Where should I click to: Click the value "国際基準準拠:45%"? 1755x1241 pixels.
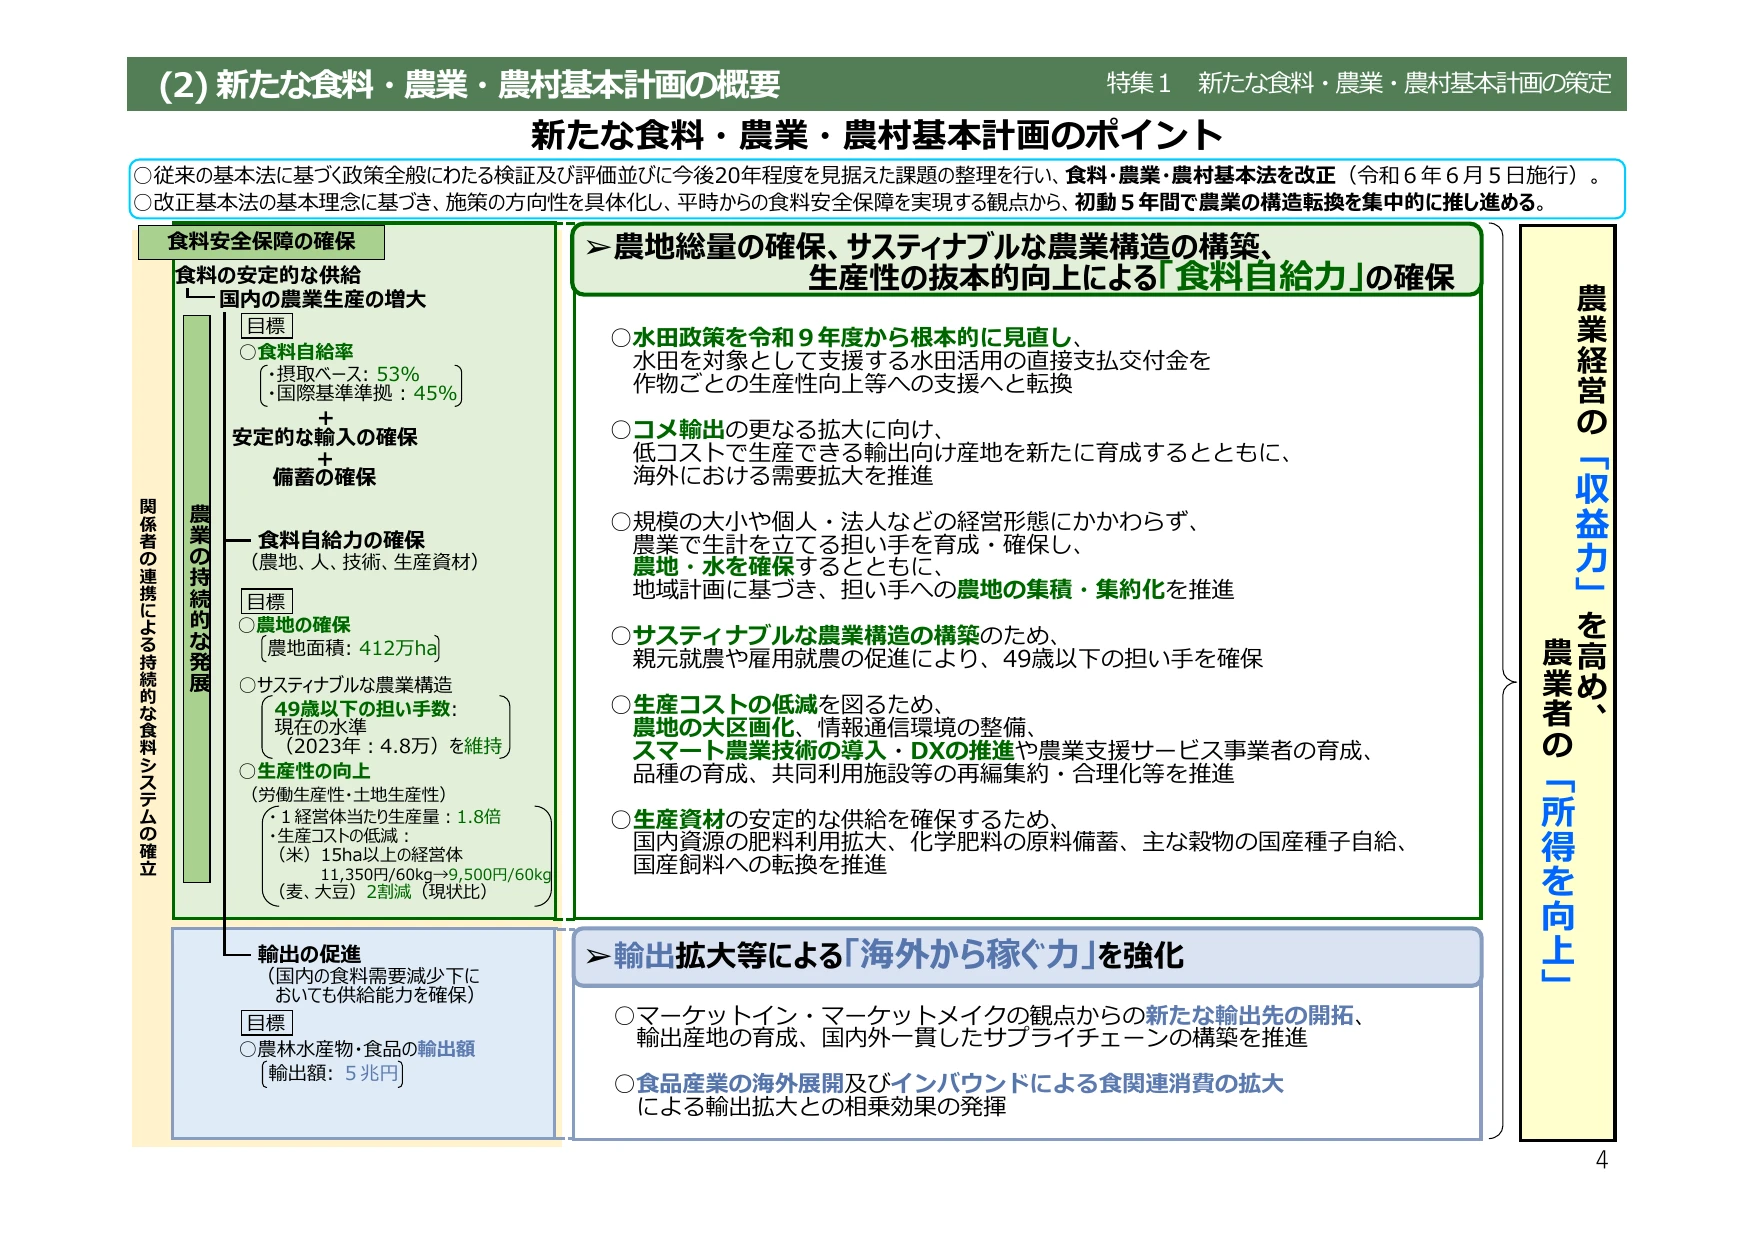(x=365, y=394)
